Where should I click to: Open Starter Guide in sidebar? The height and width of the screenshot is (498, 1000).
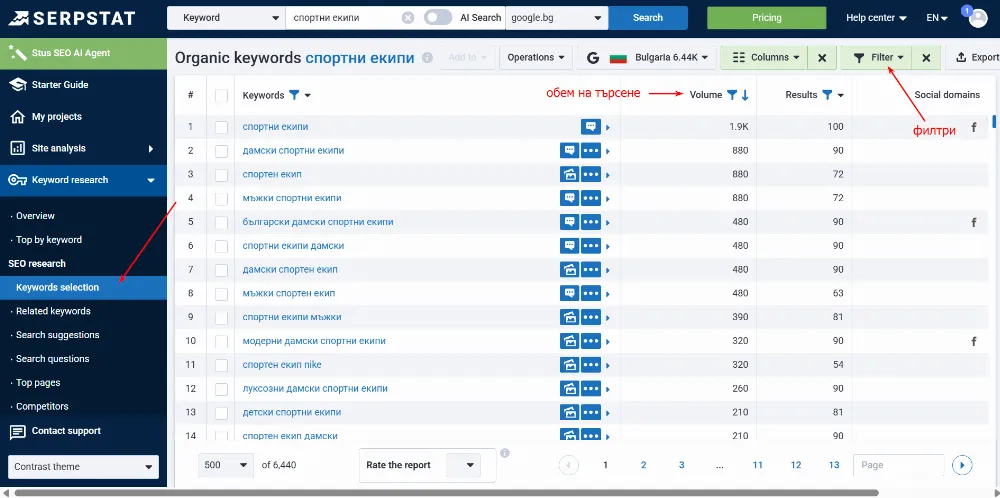83,85
